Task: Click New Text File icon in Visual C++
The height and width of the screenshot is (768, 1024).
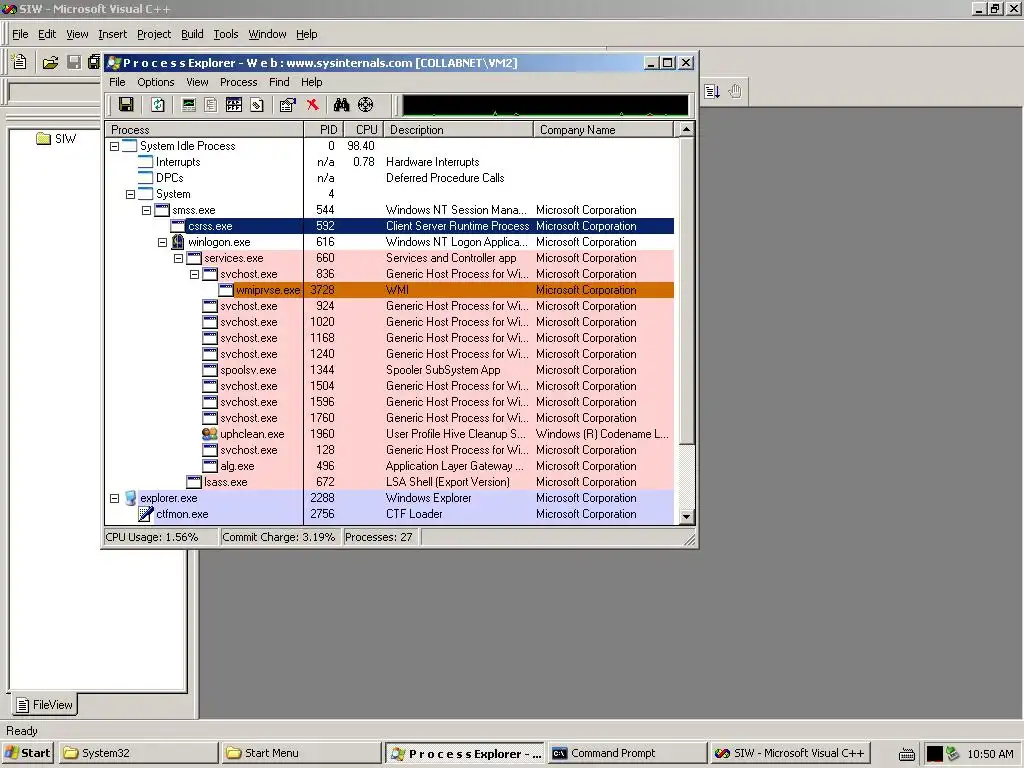Action: pos(20,62)
